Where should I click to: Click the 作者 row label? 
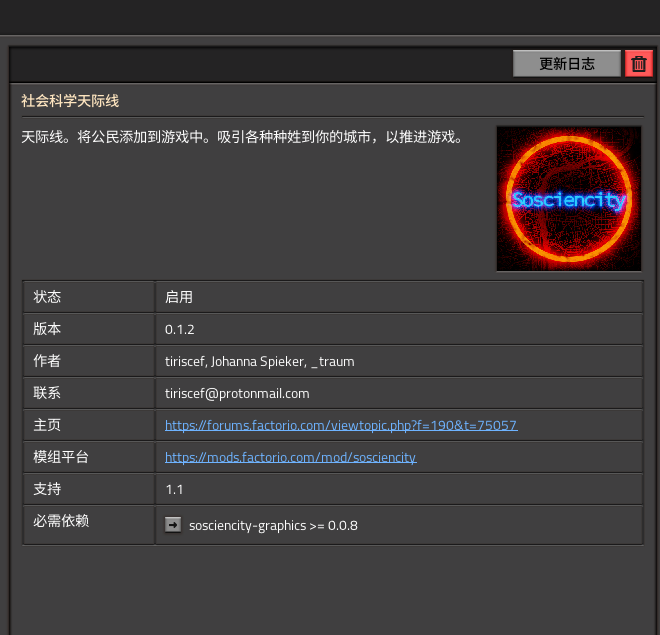click(47, 361)
